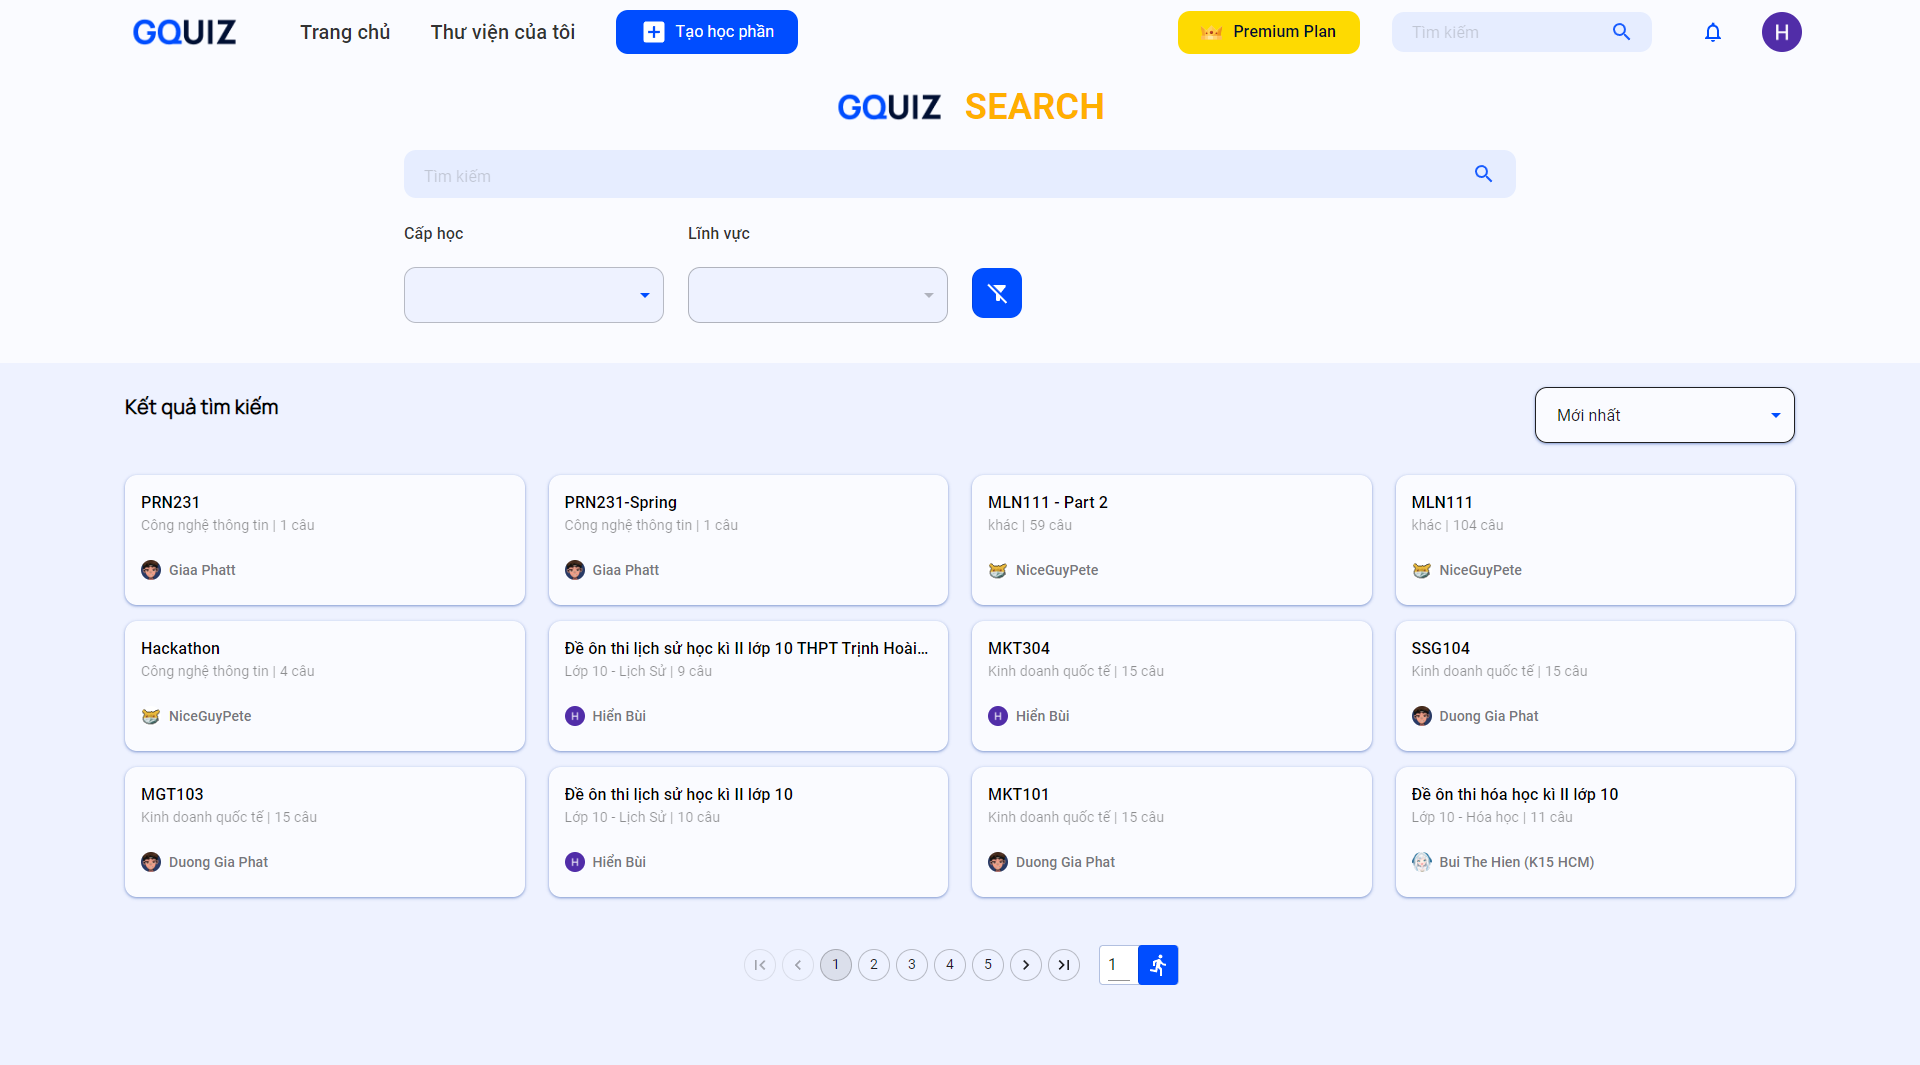The width and height of the screenshot is (1920, 1065).
Task: Focus the page number jump input
Action: (x=1119, y=965)
